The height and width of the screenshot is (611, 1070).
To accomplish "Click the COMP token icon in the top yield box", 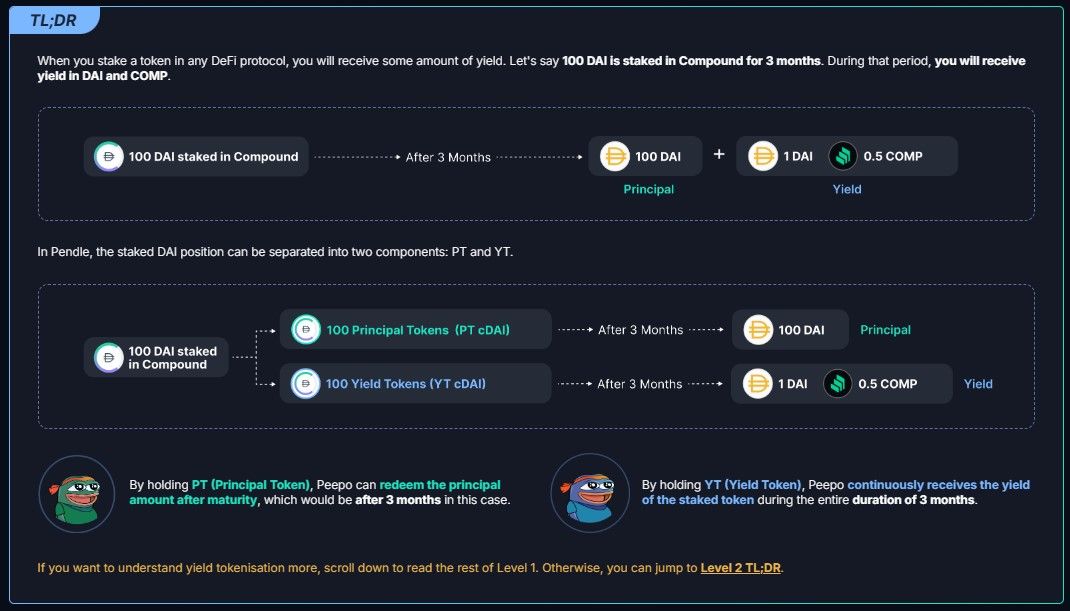I will [x=844, y=156].
